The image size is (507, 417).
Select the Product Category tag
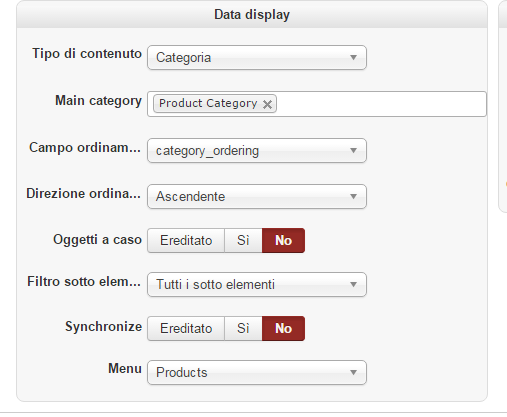coord(208,104)
